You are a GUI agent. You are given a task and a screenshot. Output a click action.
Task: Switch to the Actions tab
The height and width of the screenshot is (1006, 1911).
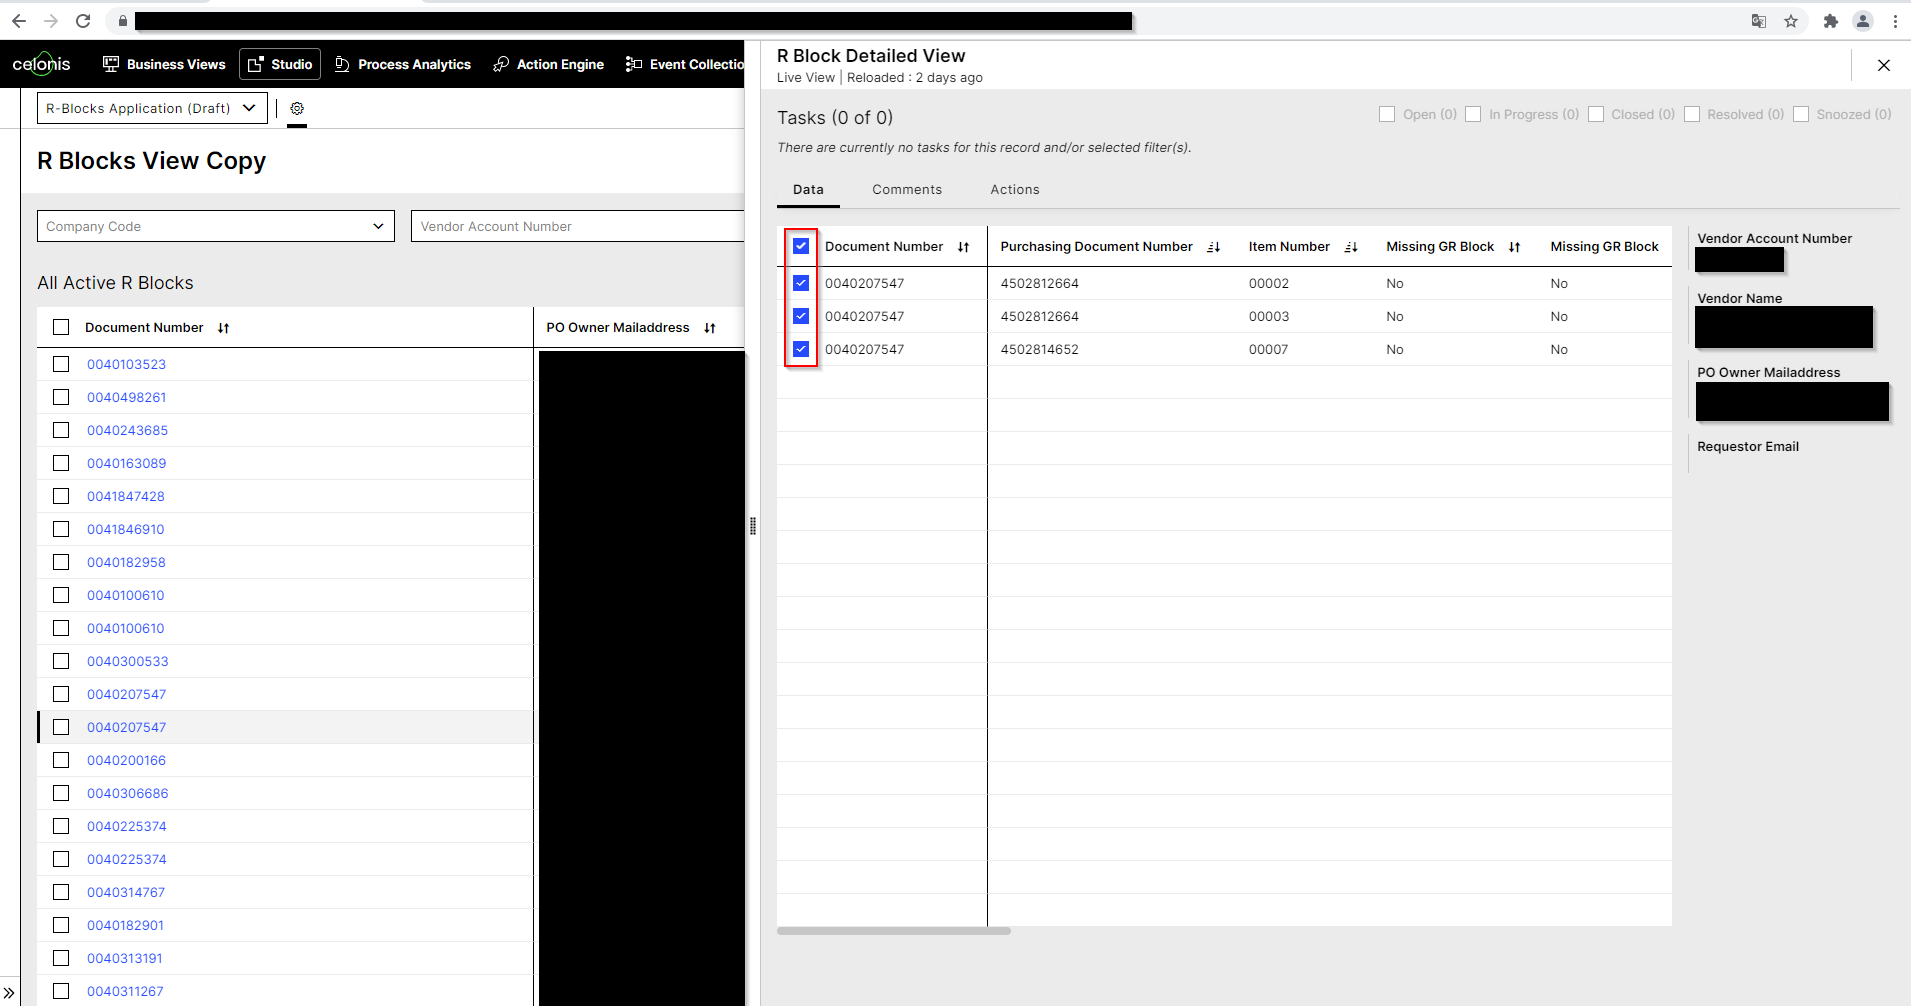click(1015, 190)
